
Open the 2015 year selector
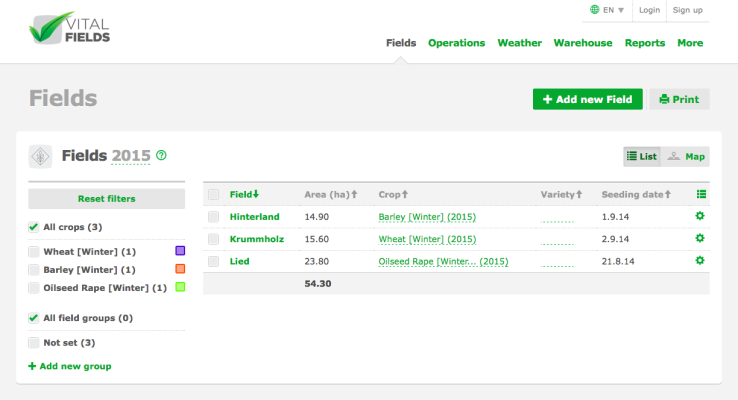(131, 156)
